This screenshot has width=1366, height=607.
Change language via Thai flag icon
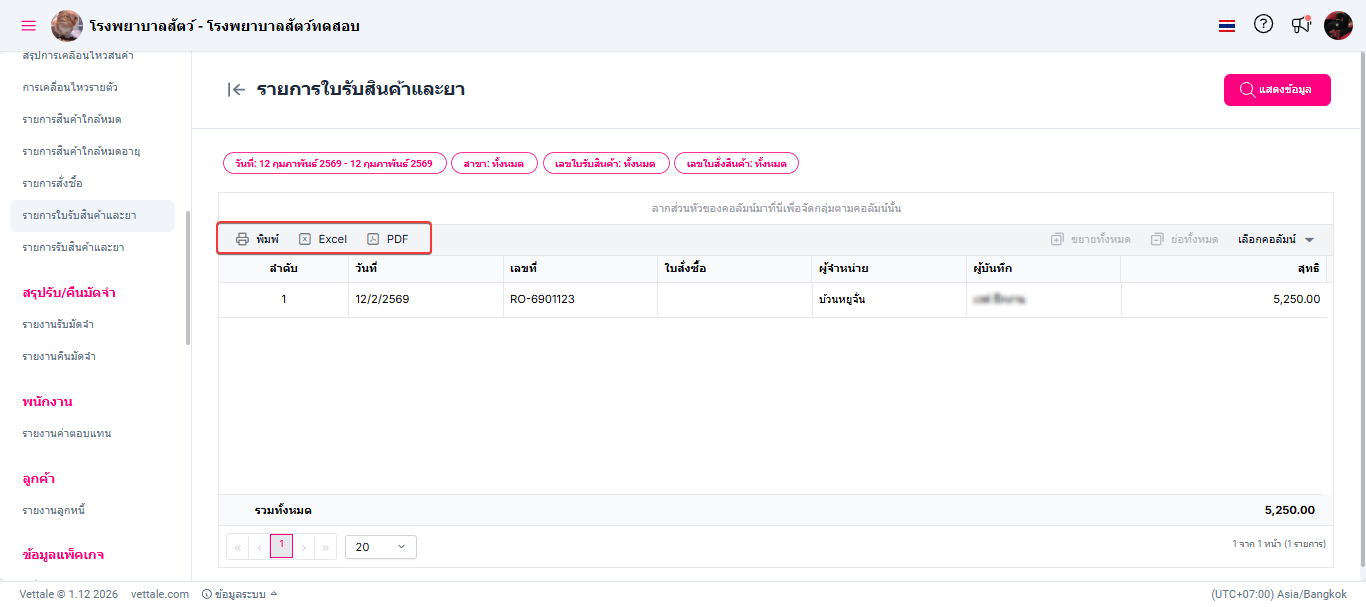(1227, 26)
